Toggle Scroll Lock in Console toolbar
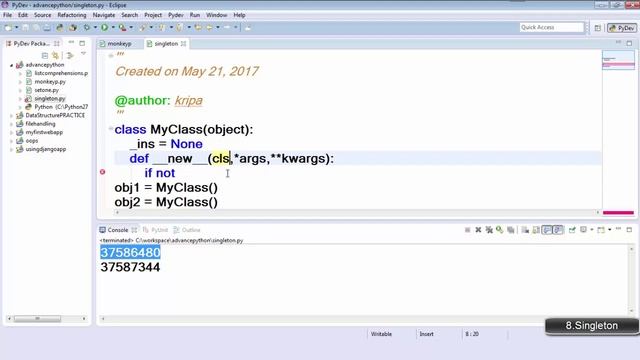Image resolution: width=640 pixels, height=360 pixels. click(536, 230)
